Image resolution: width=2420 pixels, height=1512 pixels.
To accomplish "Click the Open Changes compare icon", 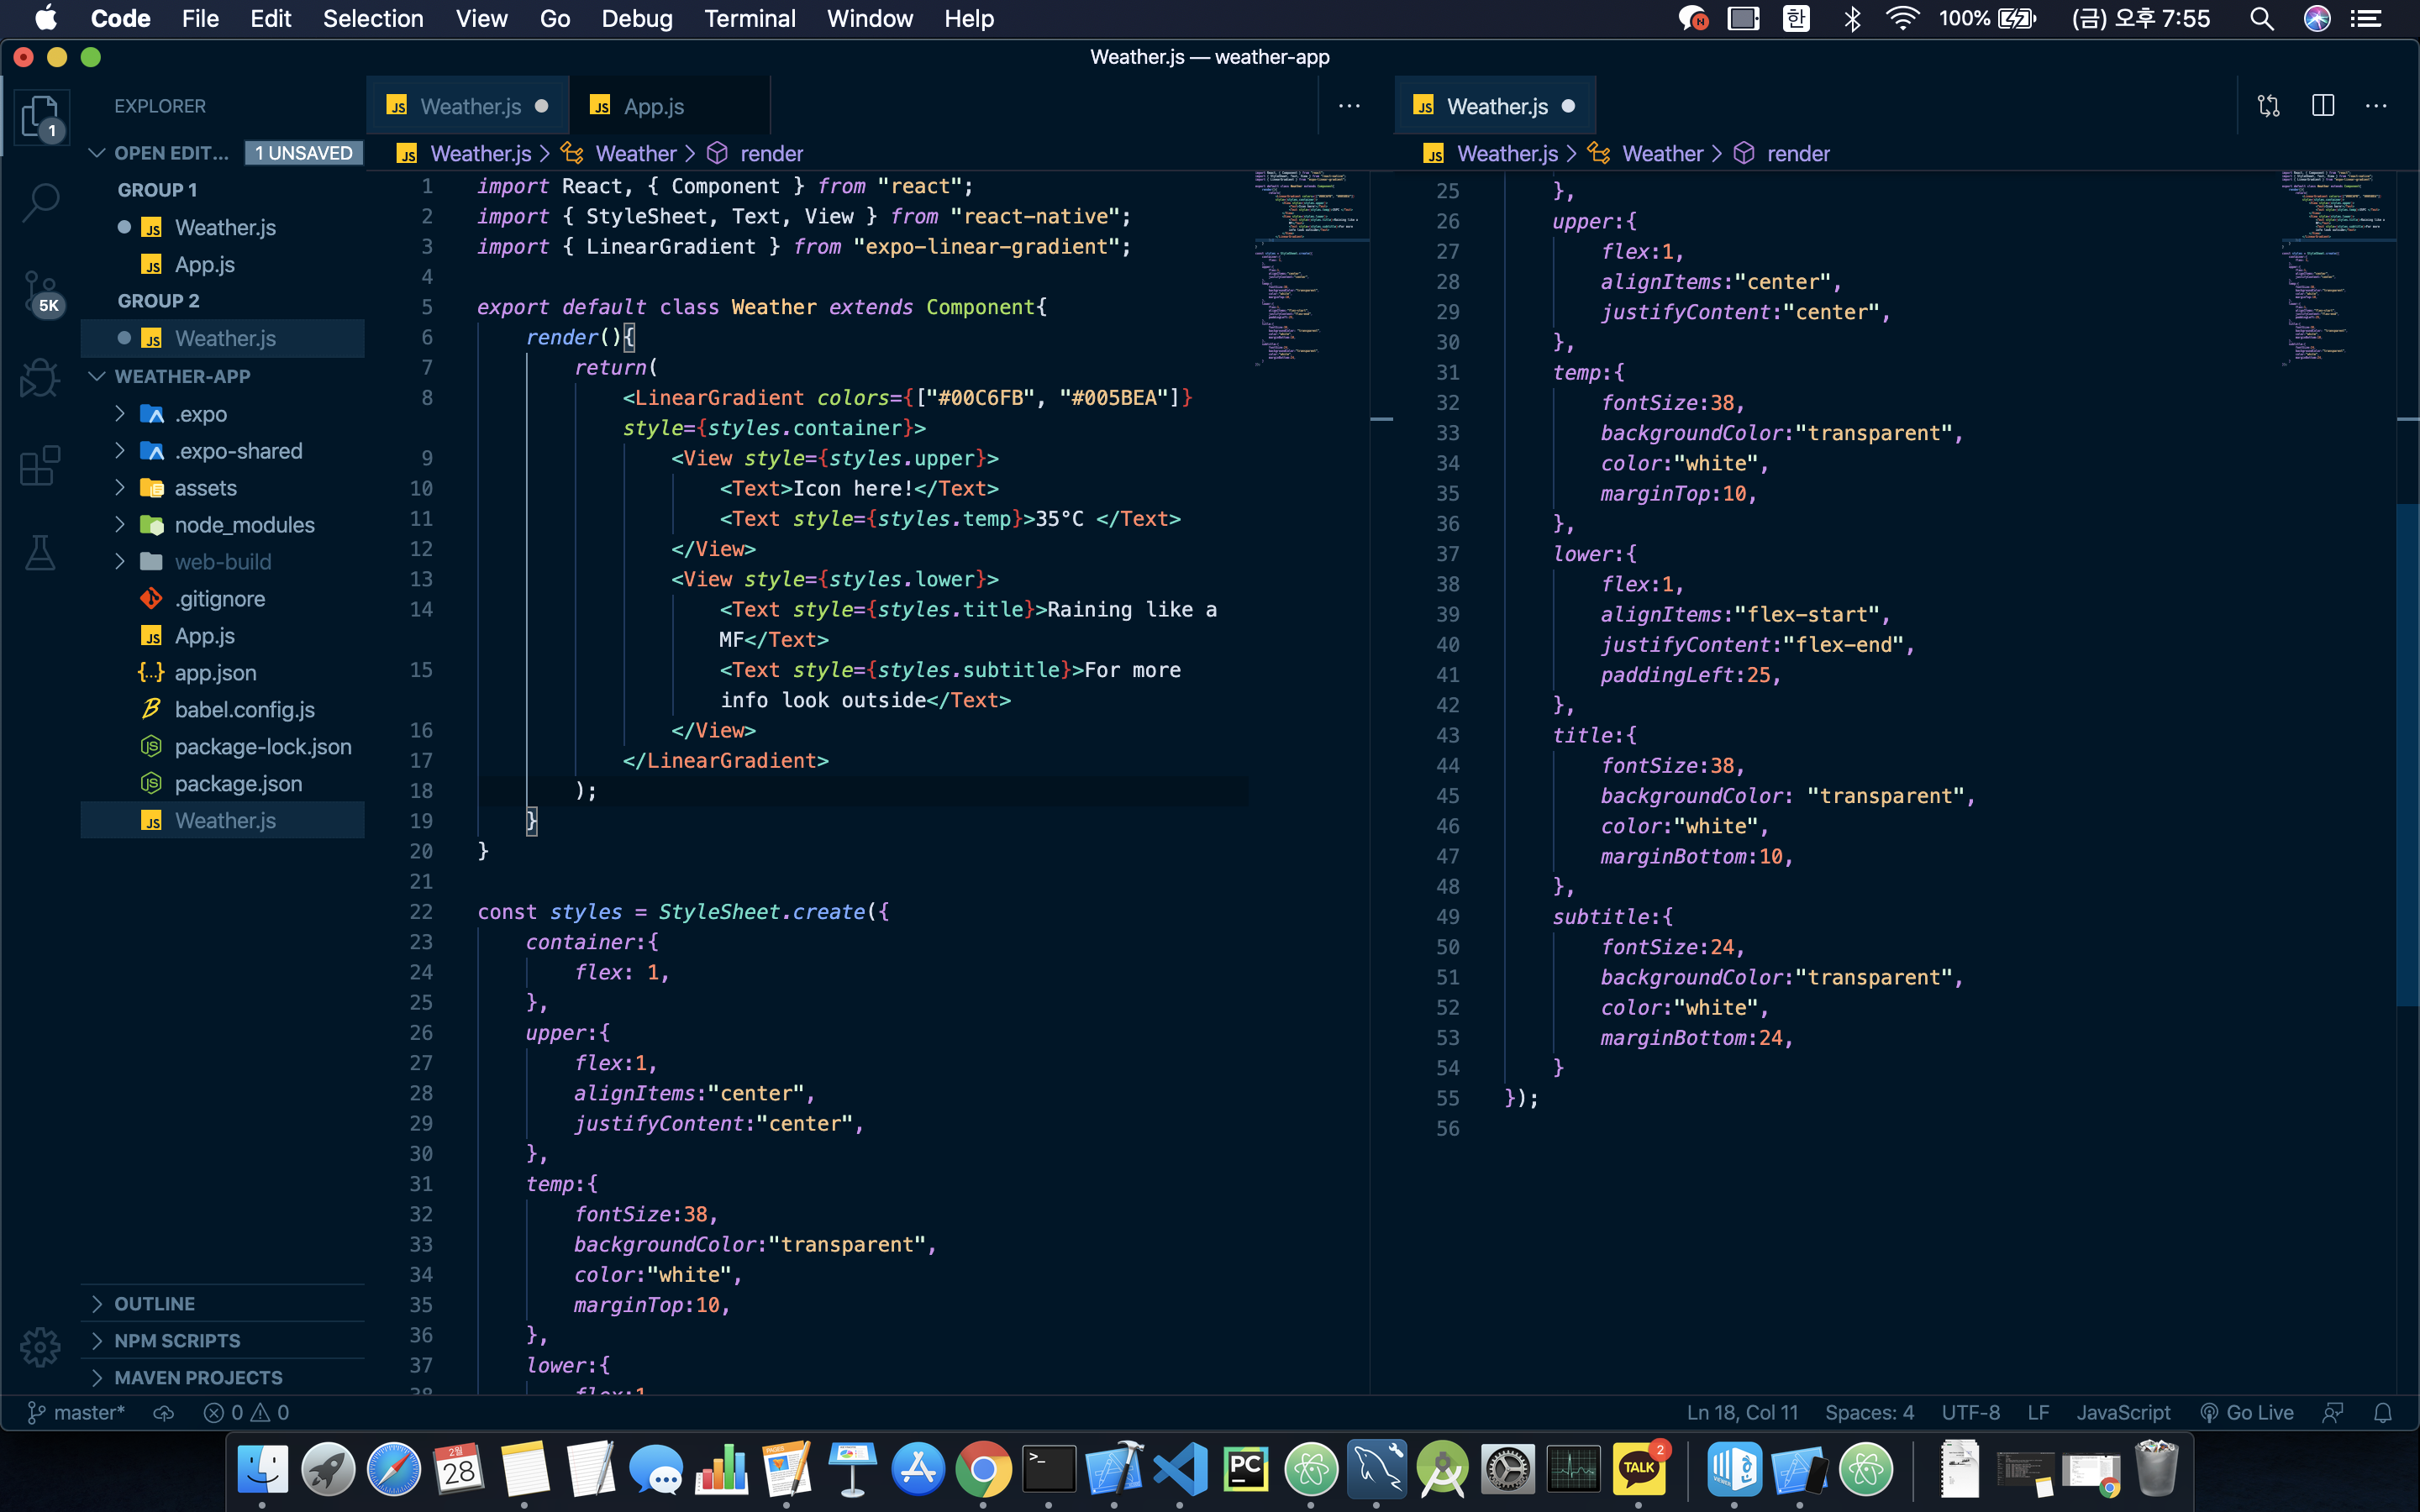I will tap(2269, 106).
